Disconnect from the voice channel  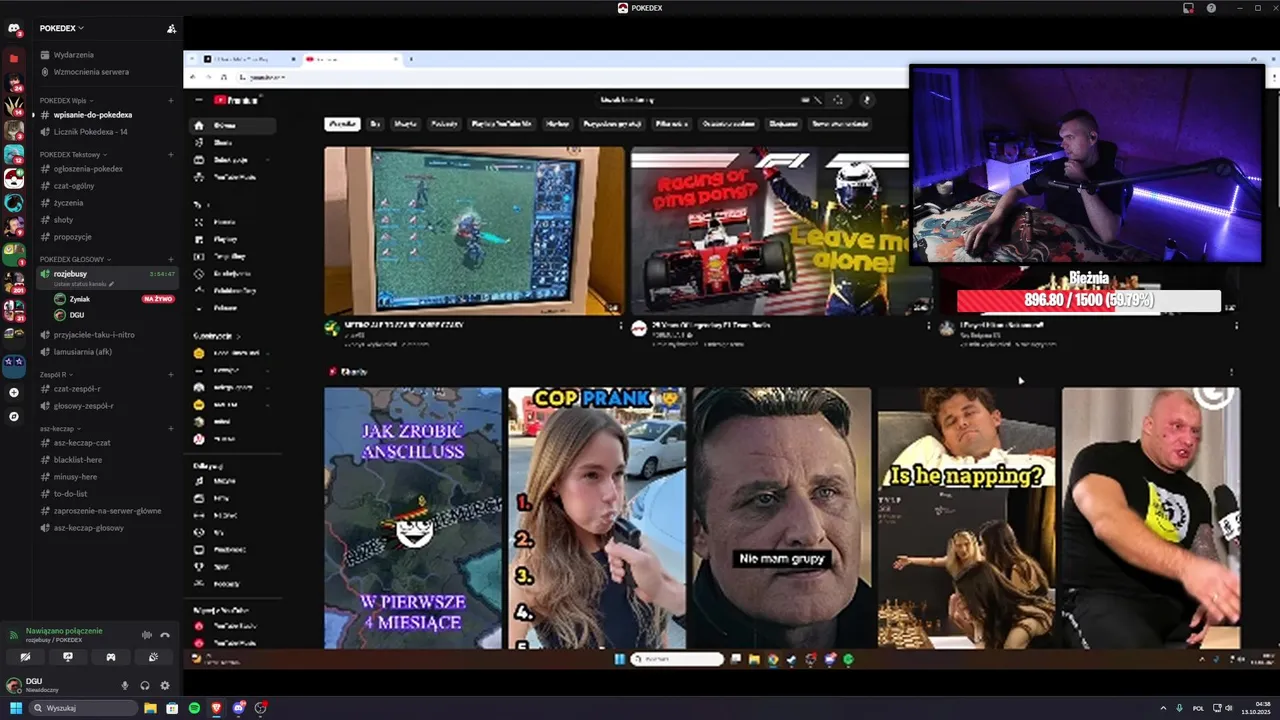tap(165, 635)
